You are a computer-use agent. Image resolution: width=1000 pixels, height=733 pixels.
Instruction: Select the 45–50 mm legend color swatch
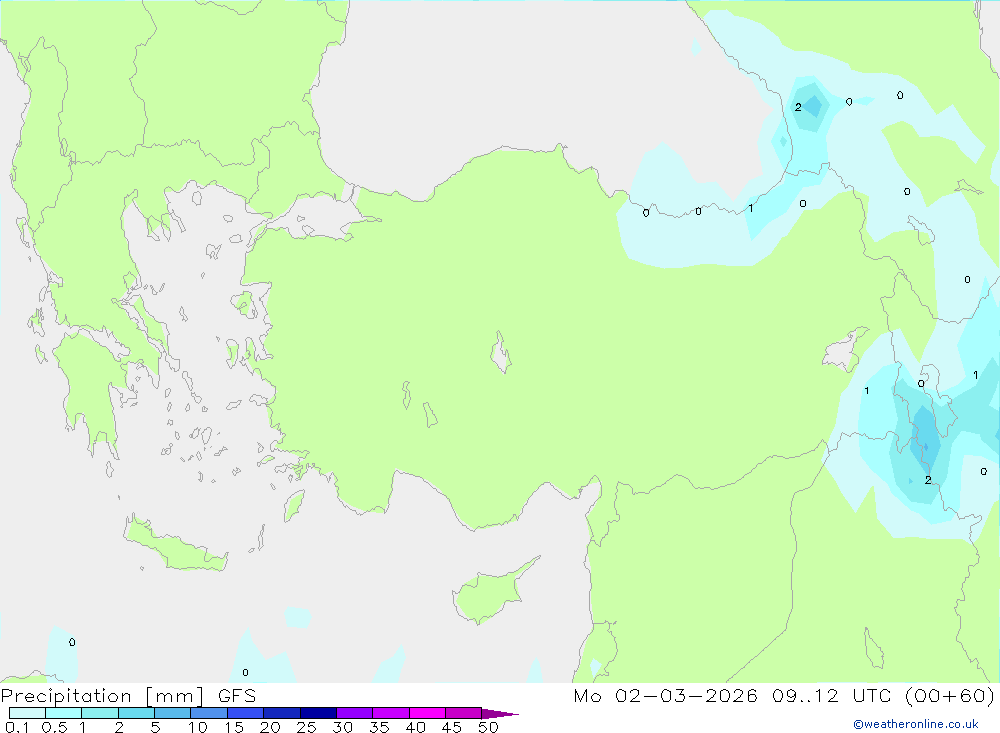tap(464, 713)
